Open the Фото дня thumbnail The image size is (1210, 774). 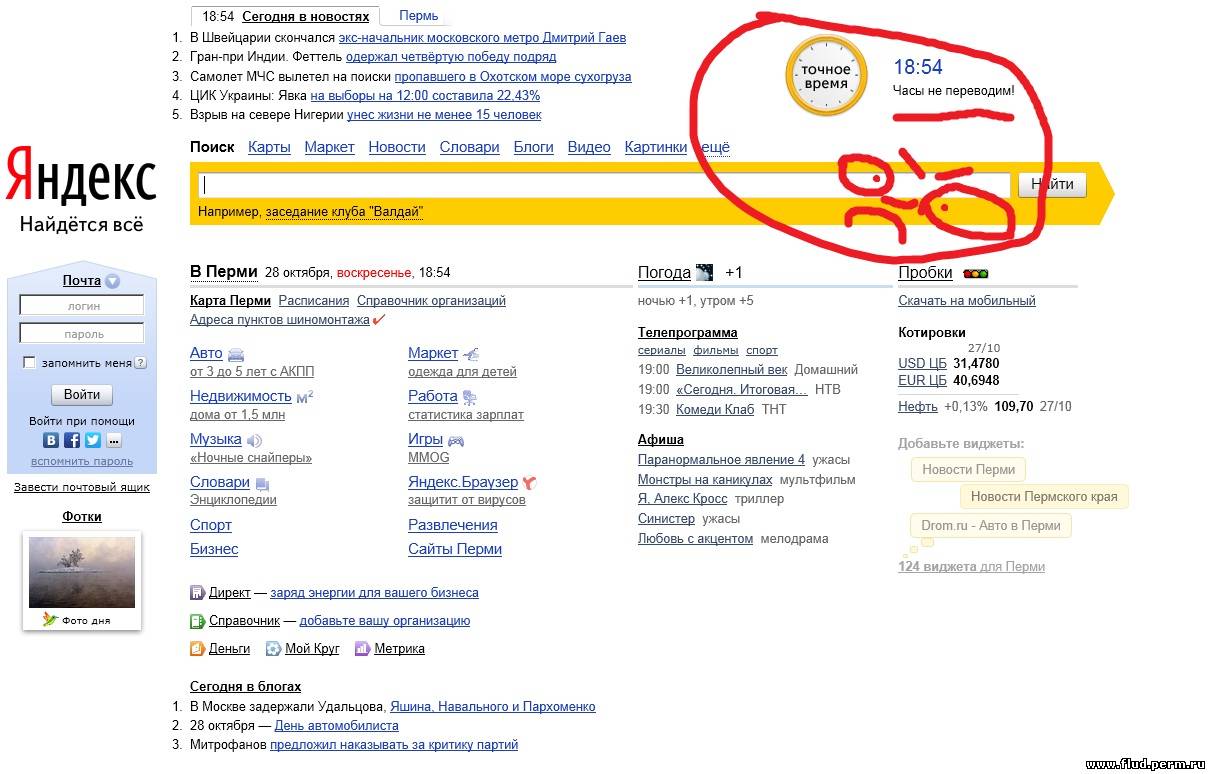[x=82, y=572]
